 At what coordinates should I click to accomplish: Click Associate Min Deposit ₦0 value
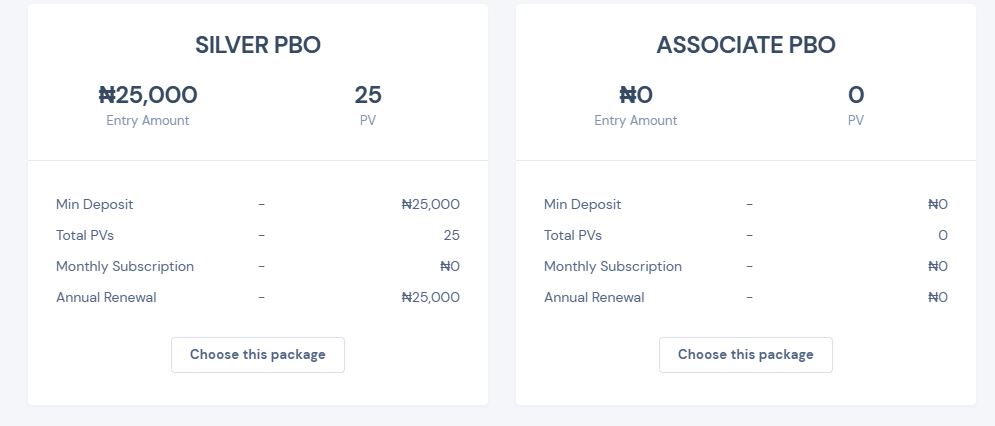tap(938, 204)
